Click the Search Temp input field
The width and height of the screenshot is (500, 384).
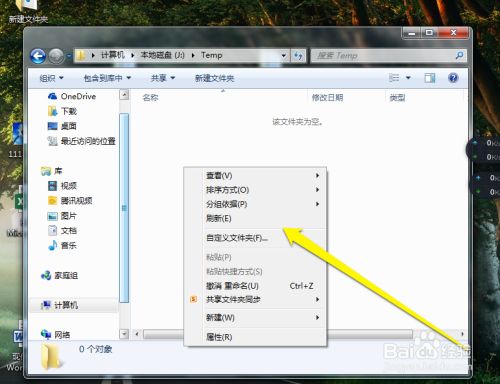[x=383, y=56]
